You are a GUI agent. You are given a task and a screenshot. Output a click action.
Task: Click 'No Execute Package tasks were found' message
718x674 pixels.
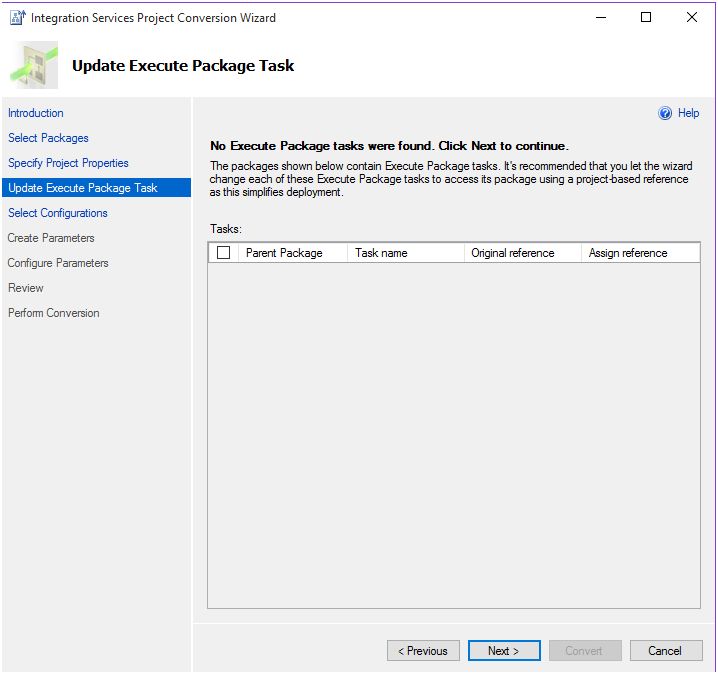[x=389, y=146]
